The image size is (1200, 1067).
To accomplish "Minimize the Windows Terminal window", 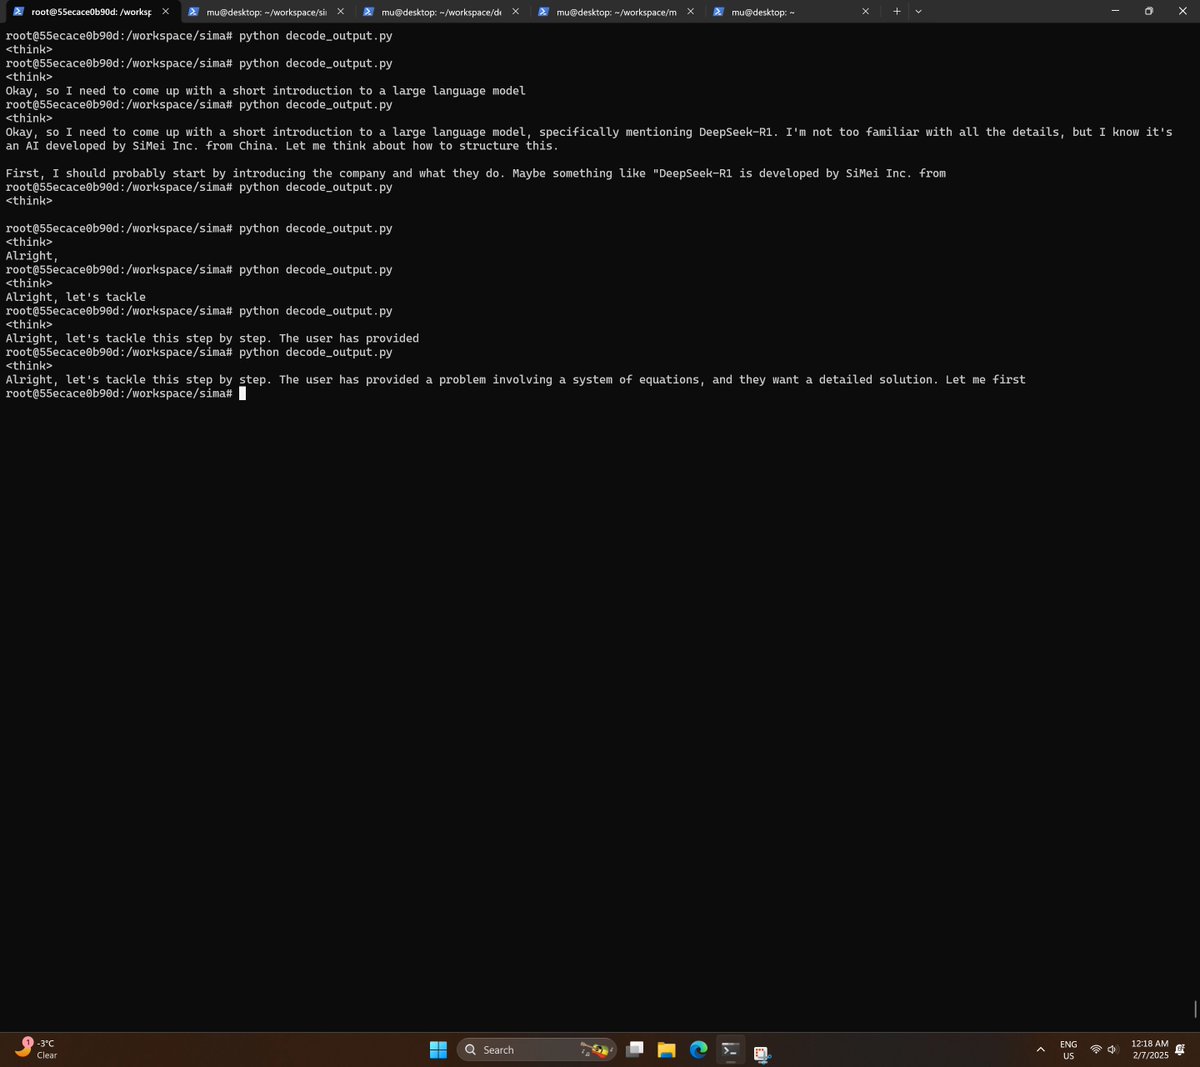I will (1115, 11).
